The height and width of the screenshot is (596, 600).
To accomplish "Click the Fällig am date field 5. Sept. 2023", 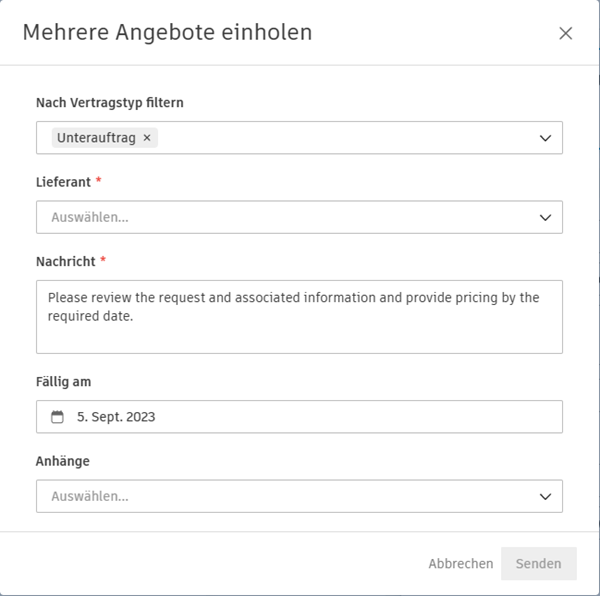I will (x=299, y=417).
